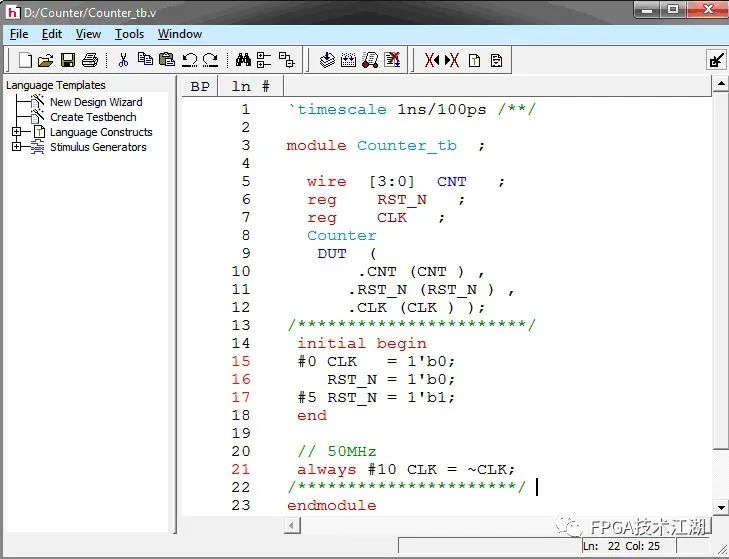Create a new file with toolbar icon
The image size is (729, 559).
25,60
